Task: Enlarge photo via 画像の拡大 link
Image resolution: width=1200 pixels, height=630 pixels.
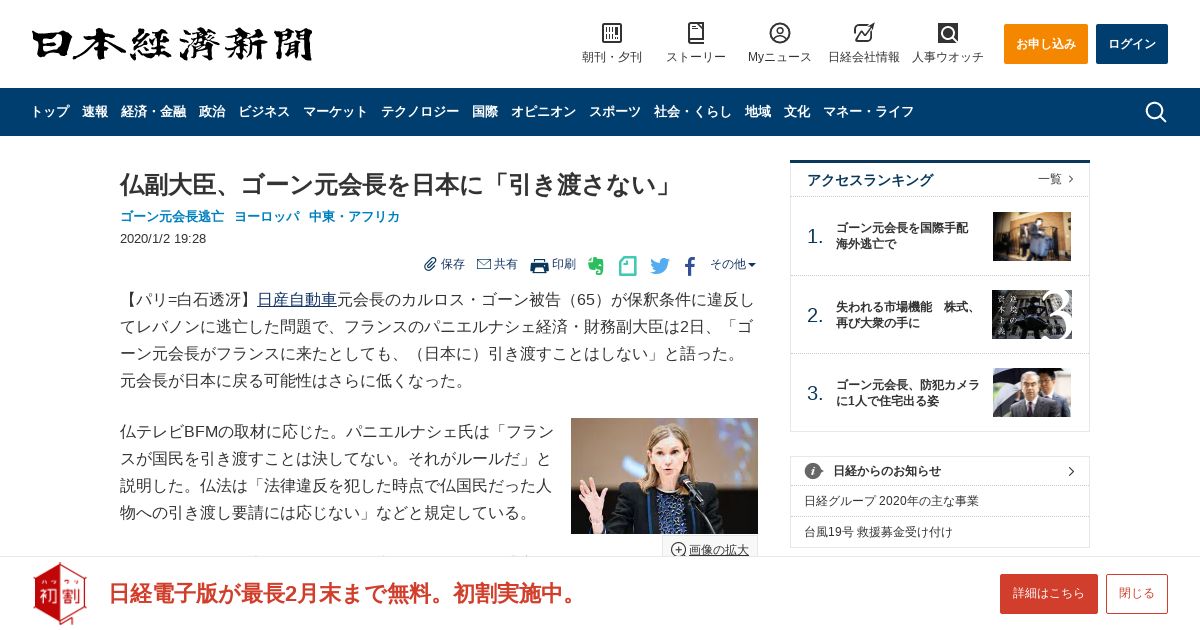Action: point(710,549)
